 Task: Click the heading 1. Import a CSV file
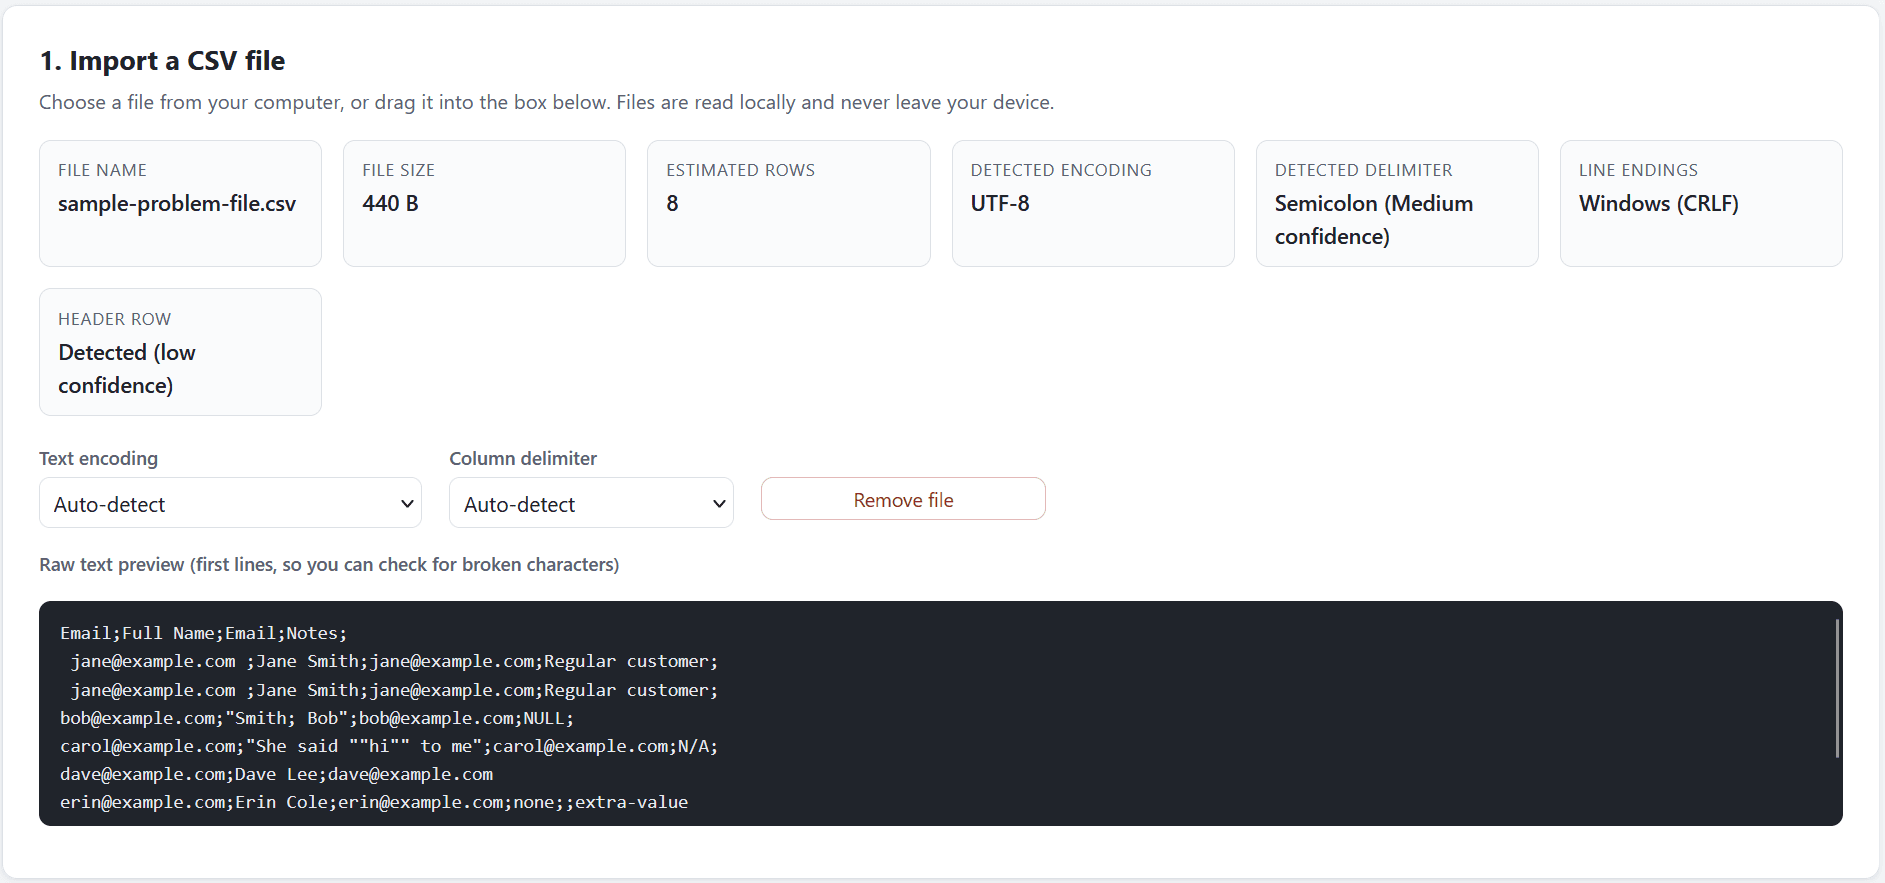coord(162,61)
